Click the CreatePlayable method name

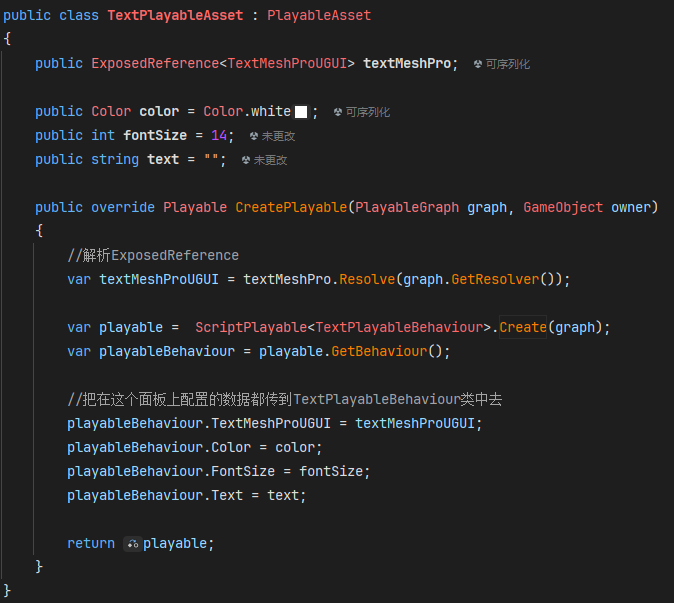(x=290, y=207)
